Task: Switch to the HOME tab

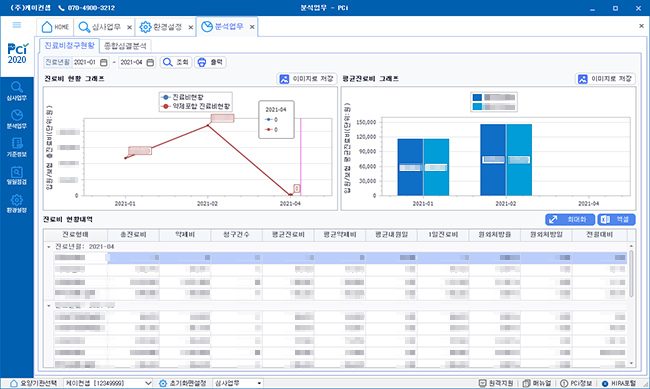Action: [x=55, y=27]
